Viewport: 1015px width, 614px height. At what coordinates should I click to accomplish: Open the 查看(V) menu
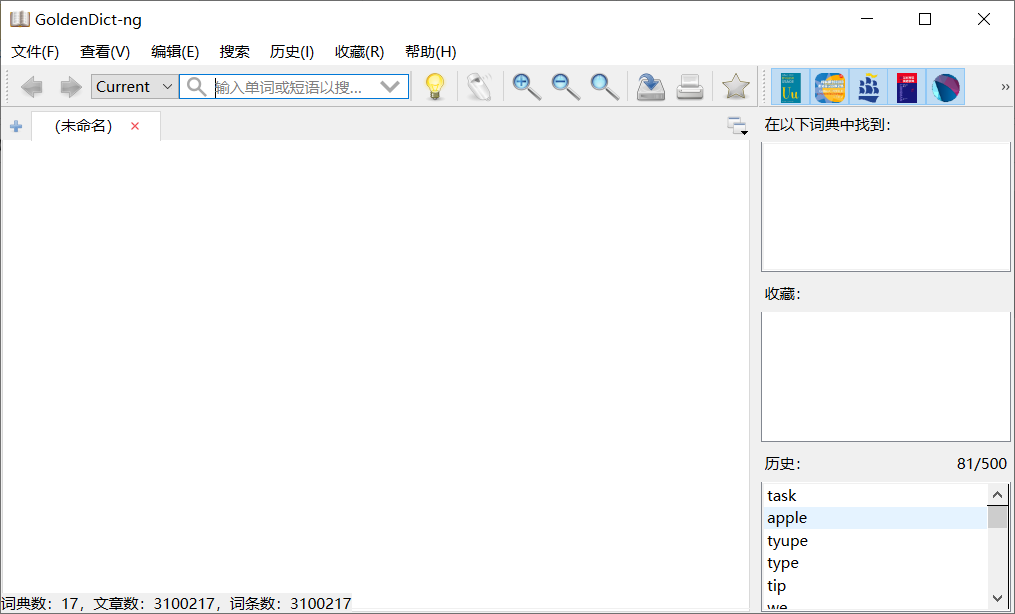pyautogui.click(x=105, y=52)
